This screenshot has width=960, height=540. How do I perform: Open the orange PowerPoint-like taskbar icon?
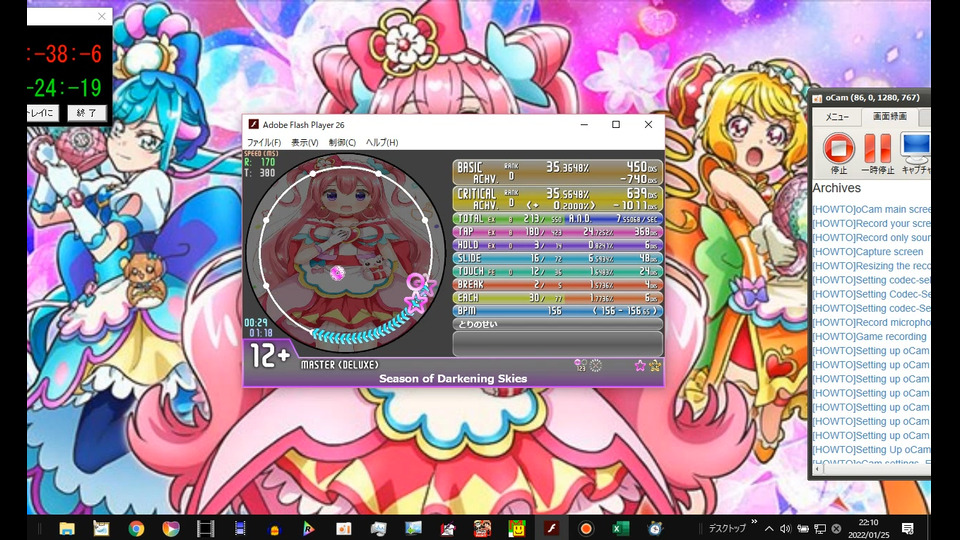click(x=343, y=528)
